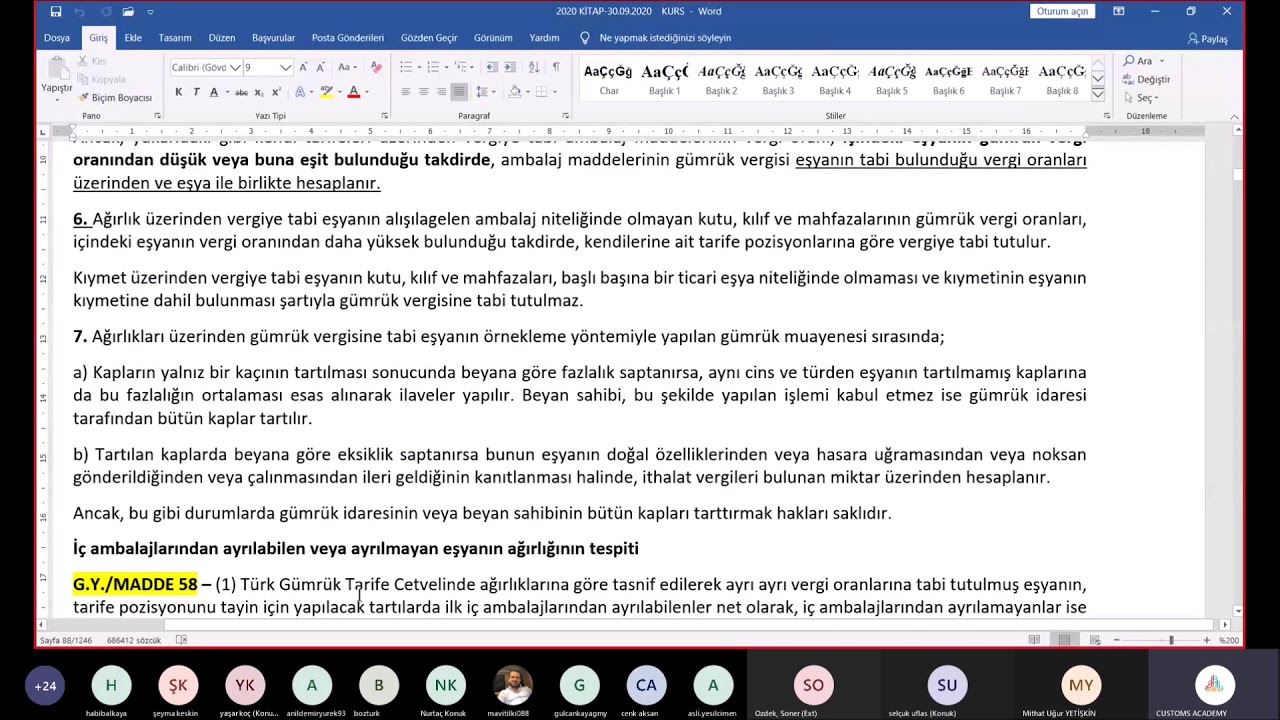Apply superscript formatting
Image resolution: width=1280 pixels, height=720 pixels.
(x=275, y=92)
